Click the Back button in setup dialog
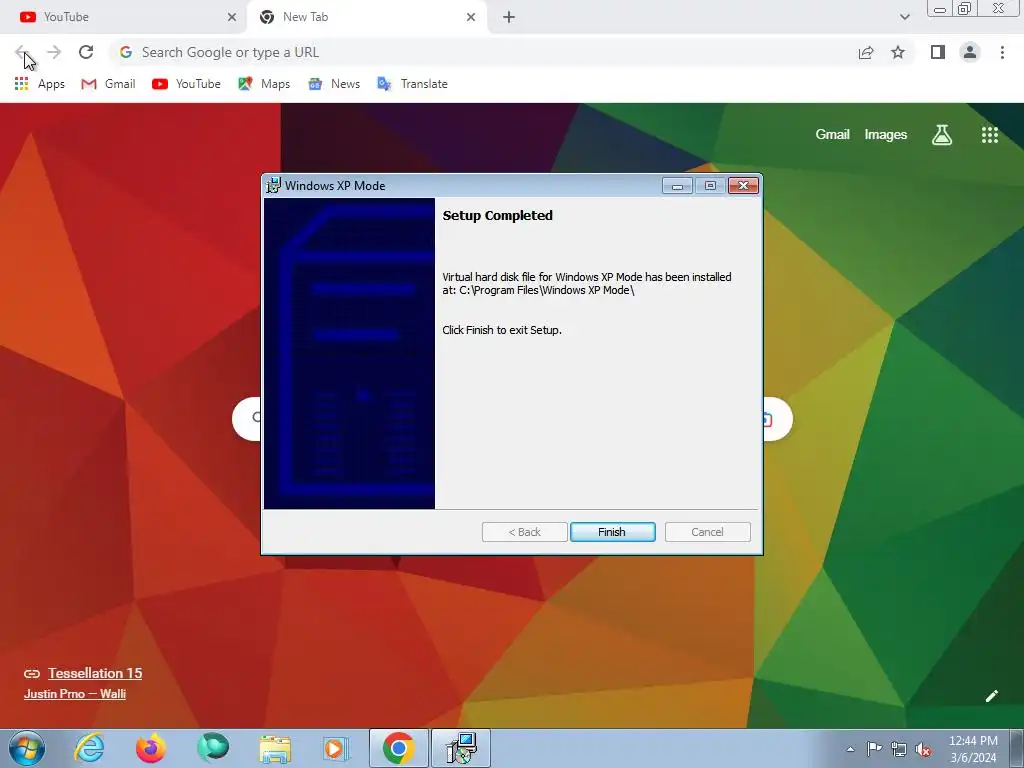Image resolution: width=1024 pixels, height=768 pixels. (524, 532)
